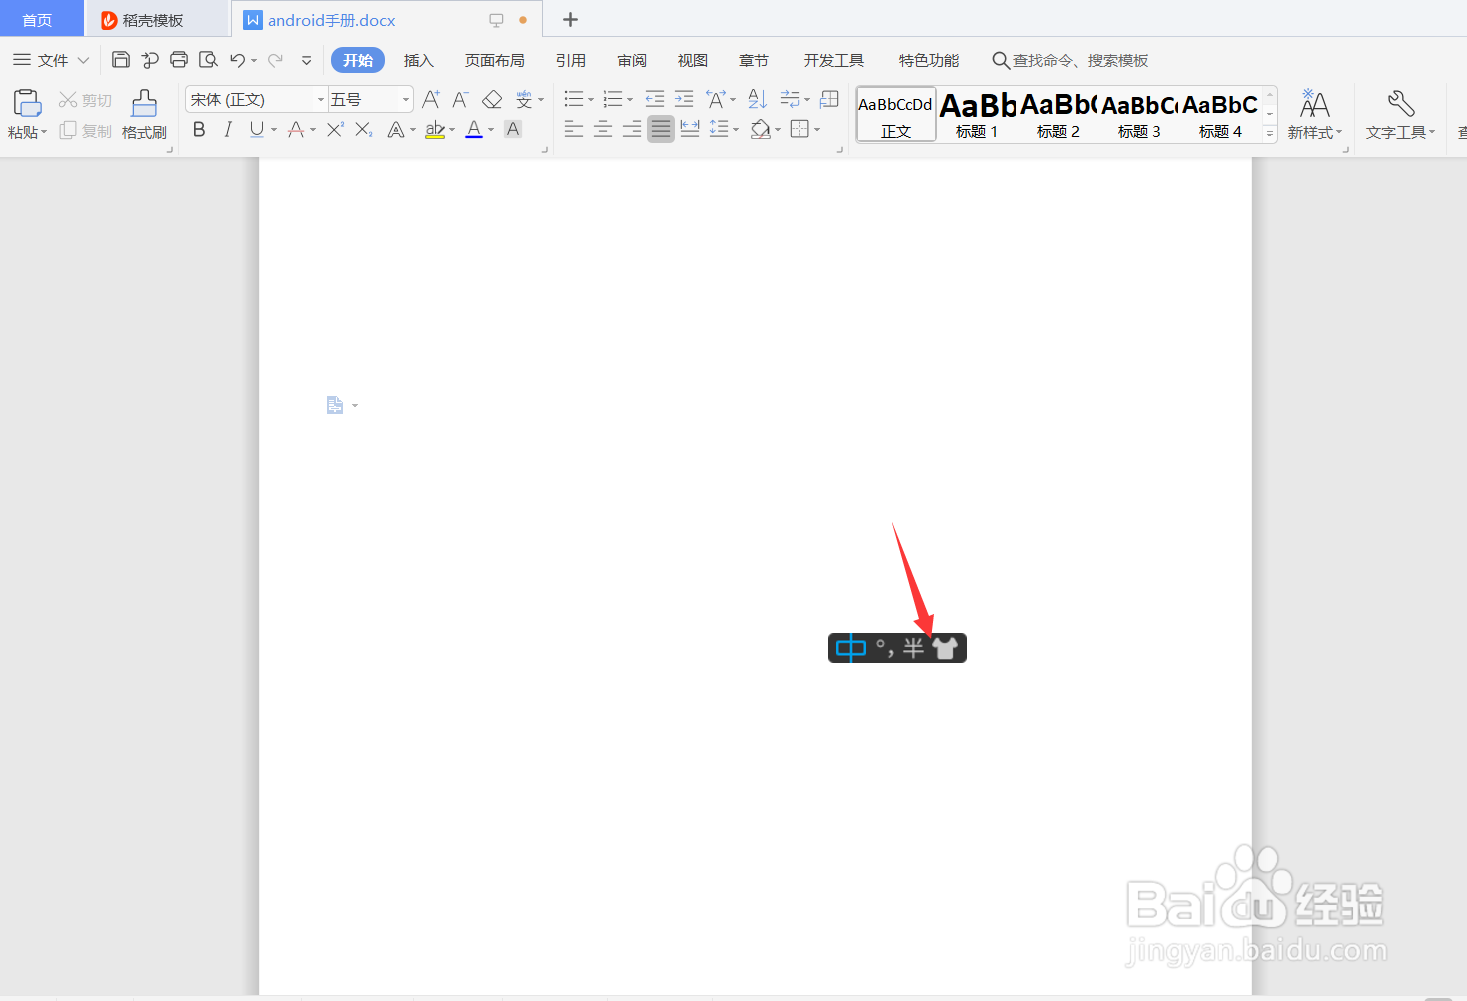Viewport: 1467px width, 1001px height.
Task: Select 标题 1 style
Action: coord(977,115)
